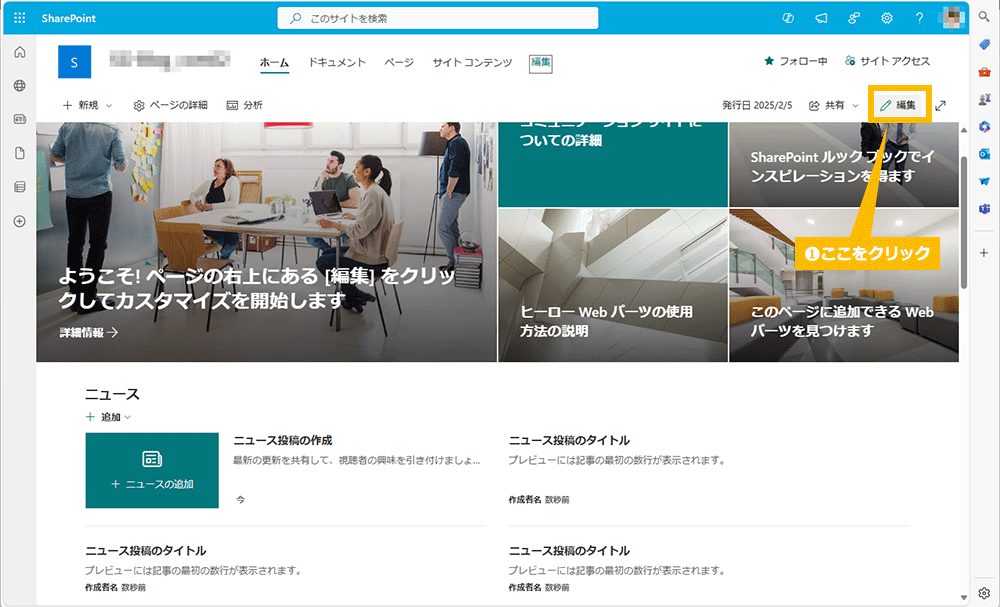Click the Create plus icon in app bar
This screenshot has width=1000, height=607.
tap(20, 221)
